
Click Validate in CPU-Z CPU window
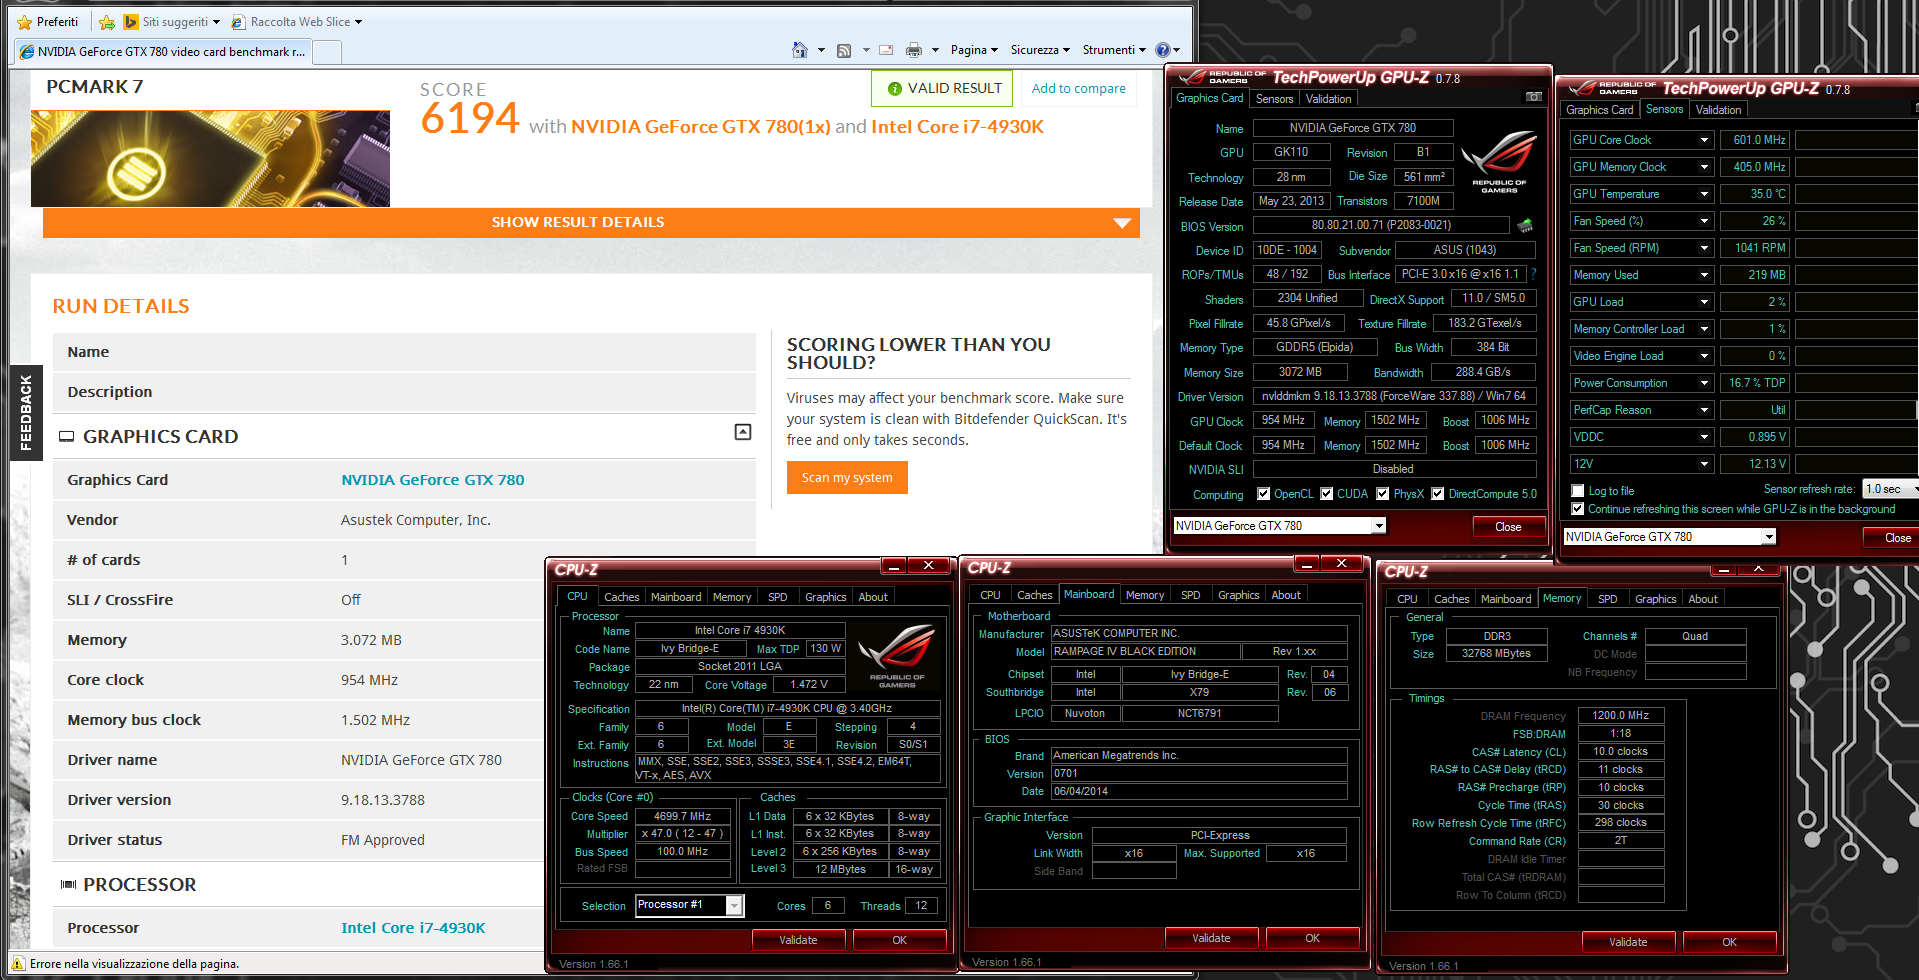pos(798,940)
